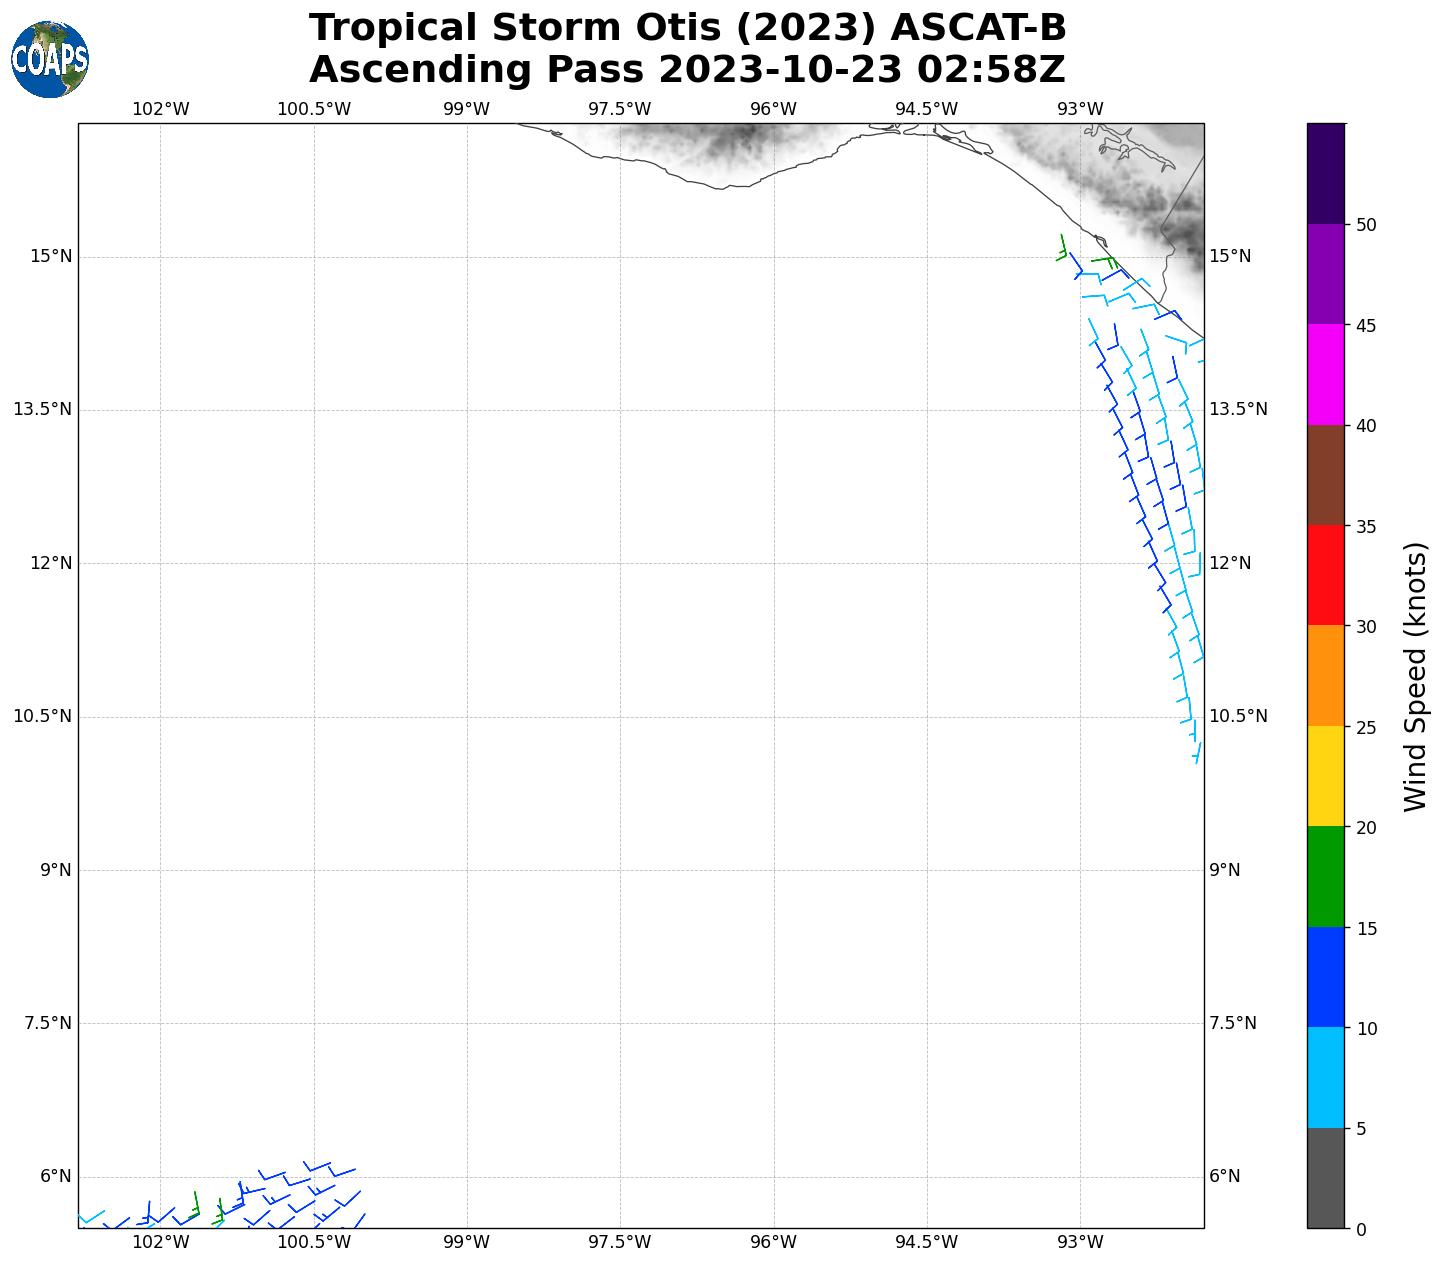Click the "Ascending Pass 2023-10-23 02:58Z" subtitle
Image resolution: width=1444 pixels, height=1264 pixels.
(x=687, y=70)
